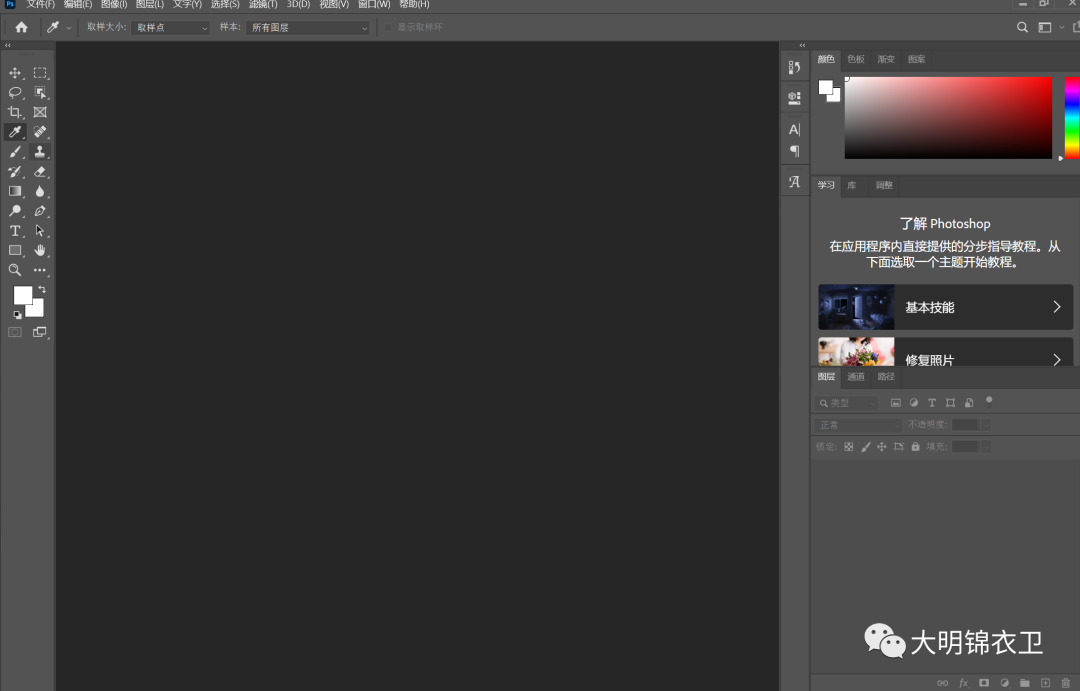Expand the 基本技能 tutorial chevron
Viewport: 1080px width, 691px height.
point(1057,307)
